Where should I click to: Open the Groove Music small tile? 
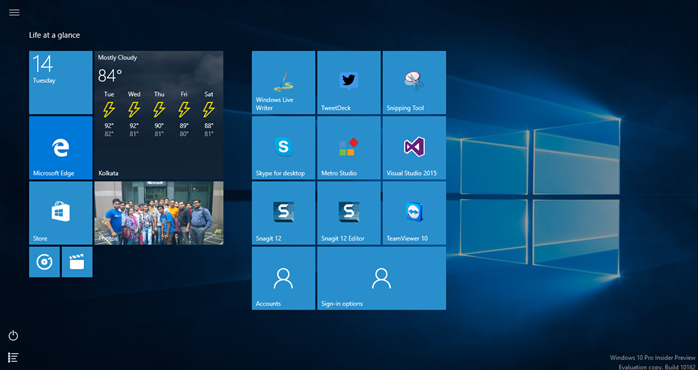(44, 262)
